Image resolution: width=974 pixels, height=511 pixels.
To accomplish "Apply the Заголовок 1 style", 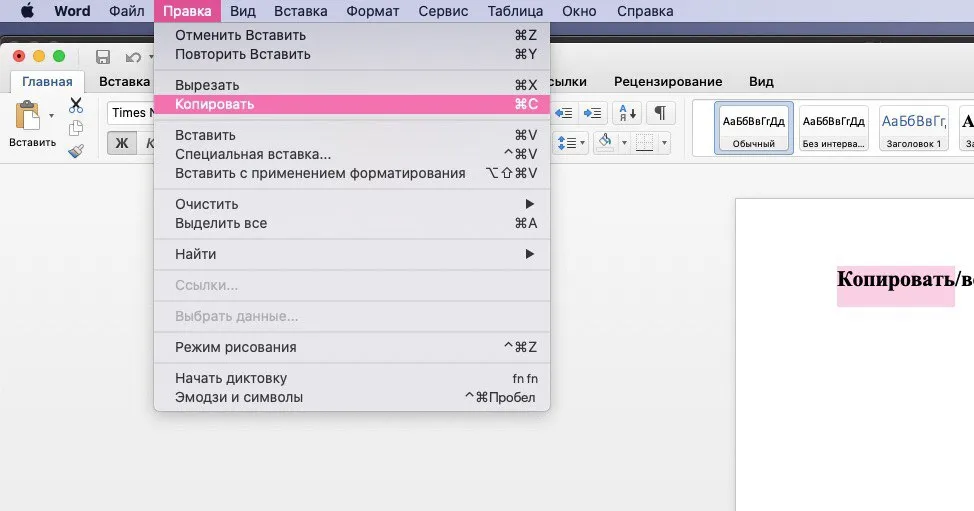I will point(914,129).
